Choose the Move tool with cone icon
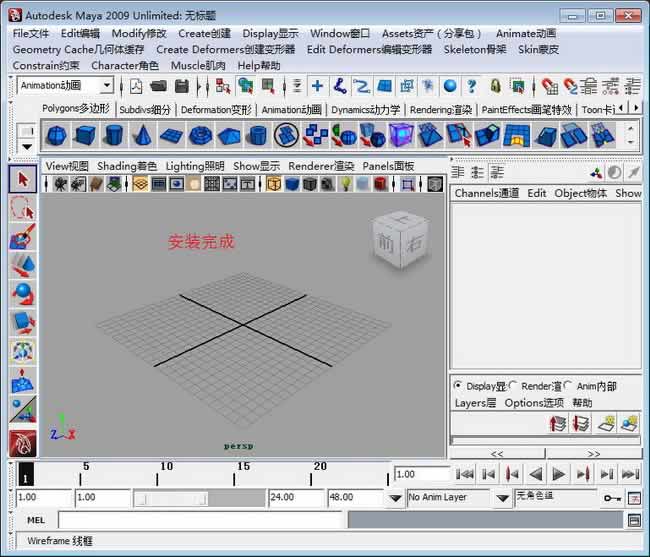The width and height of the screenshot is (650, 557). pyautogui.click(x=23, y=265)
